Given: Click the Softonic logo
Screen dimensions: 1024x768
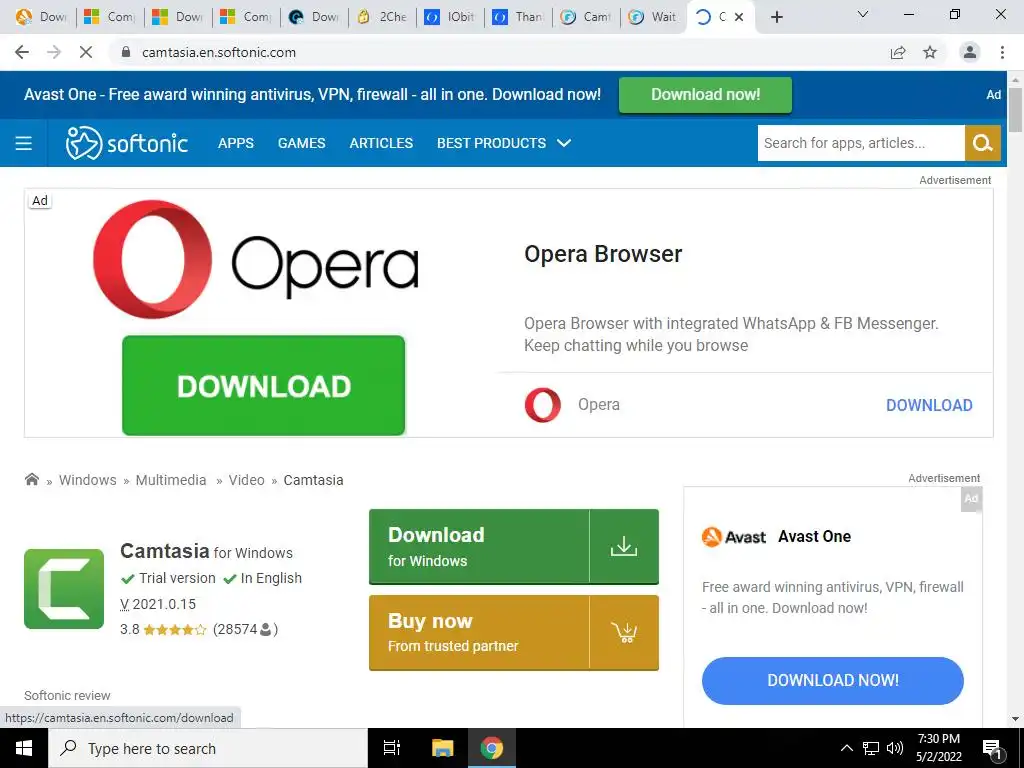Looking at the screenshot, I should pos(127,143).
